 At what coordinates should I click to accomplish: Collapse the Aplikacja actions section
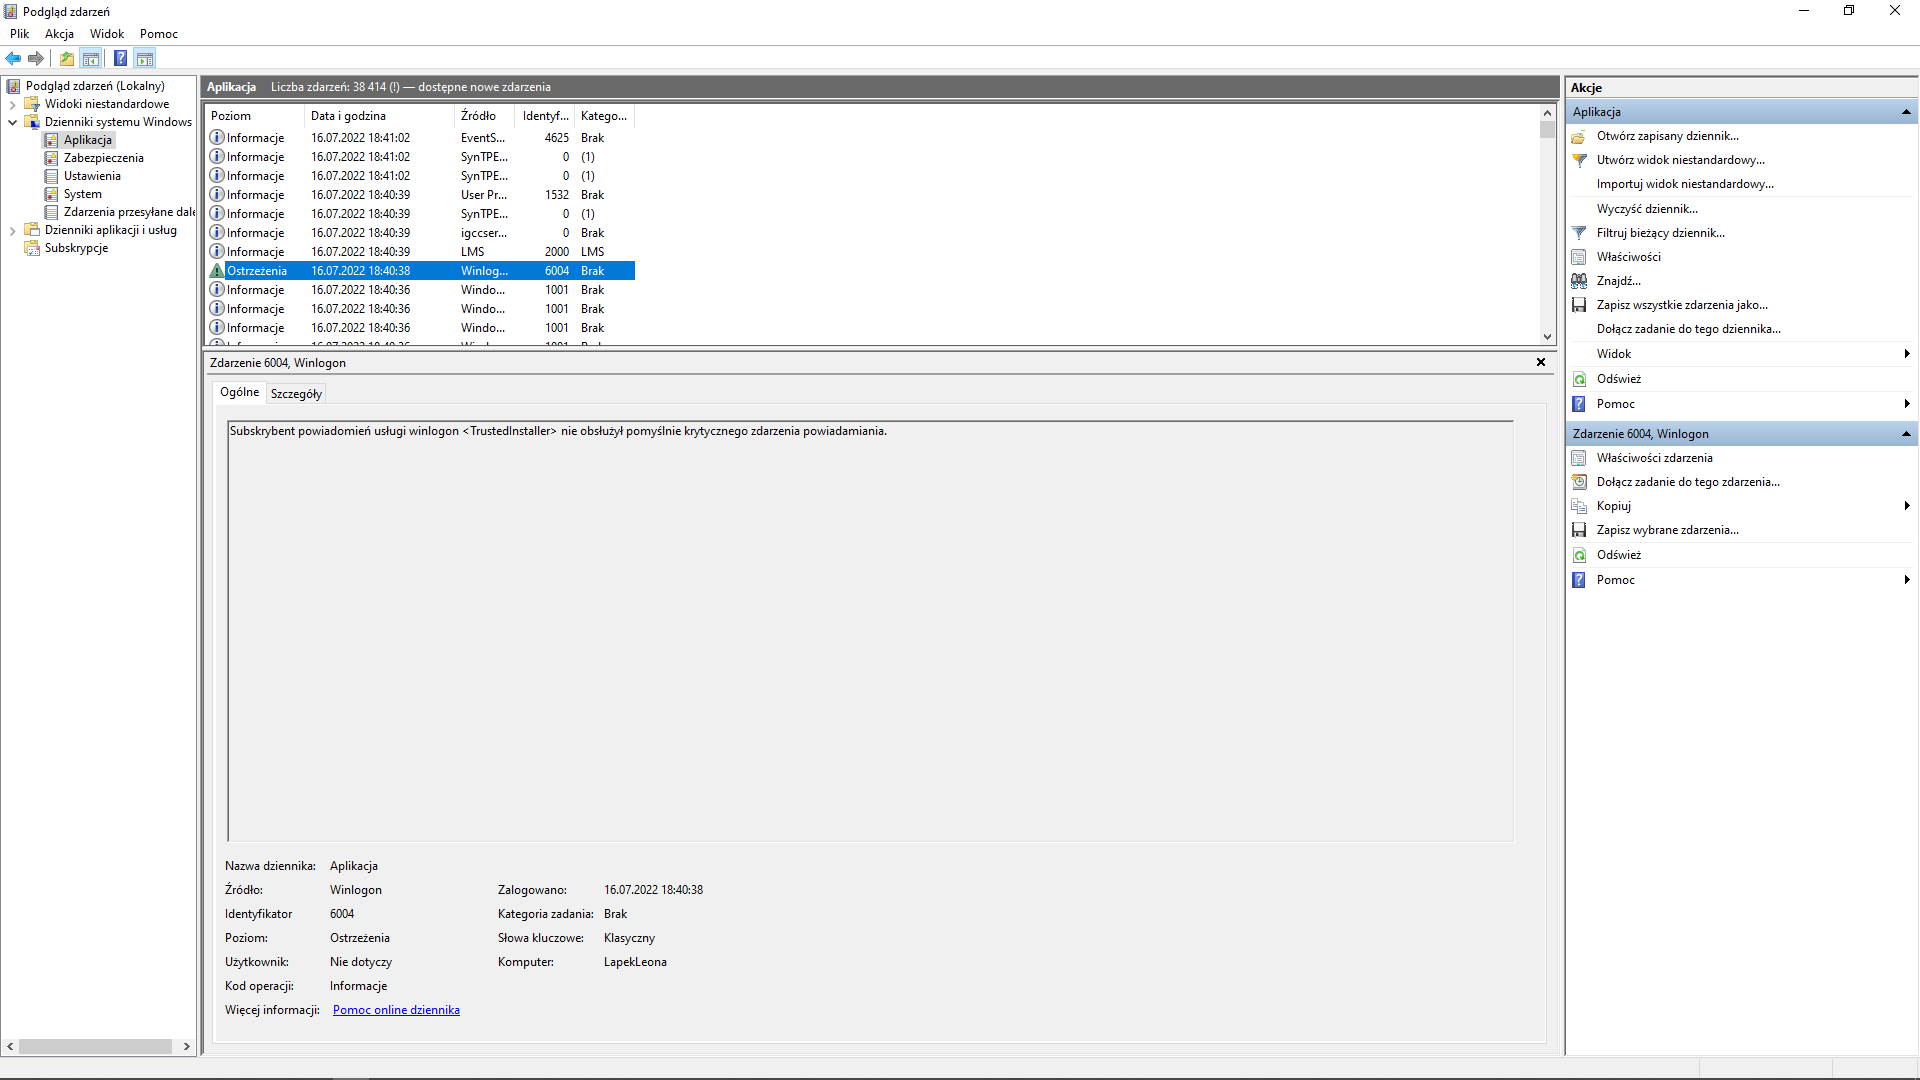coord(1906,112)
